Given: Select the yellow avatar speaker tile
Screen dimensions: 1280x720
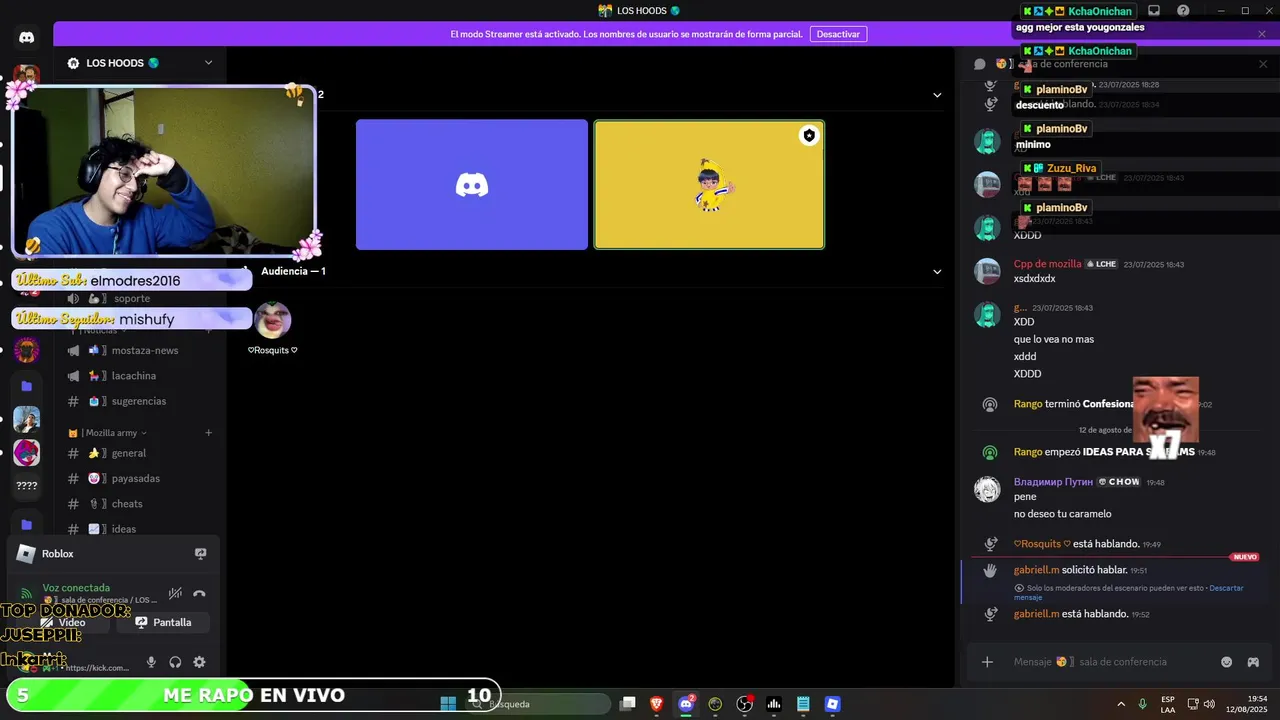Looking at the screenshot, I should [x=709, y=185].
